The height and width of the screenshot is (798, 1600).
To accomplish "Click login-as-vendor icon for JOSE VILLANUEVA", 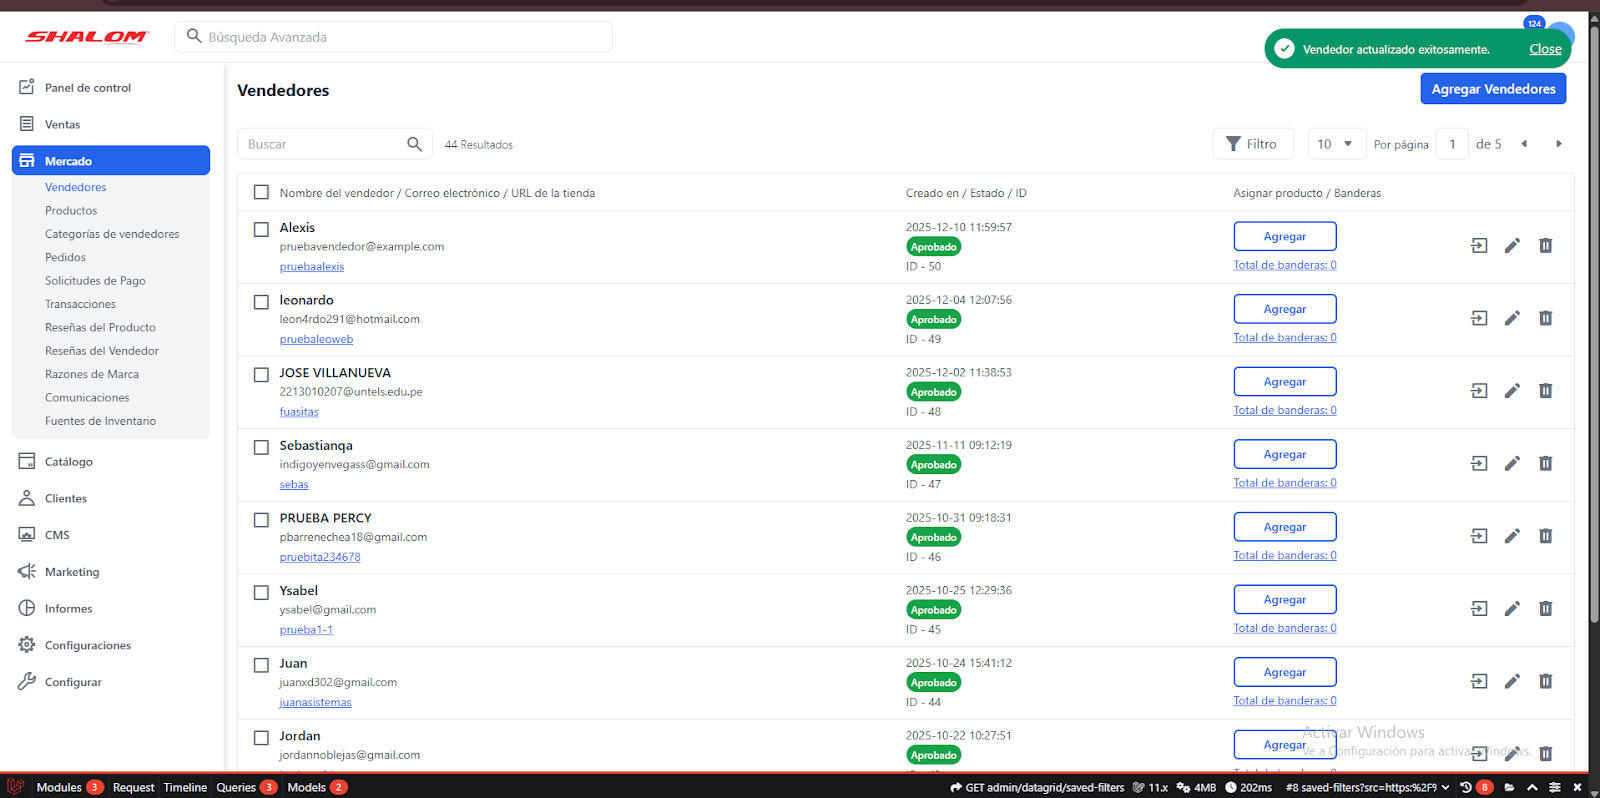I will point(1479,391).
